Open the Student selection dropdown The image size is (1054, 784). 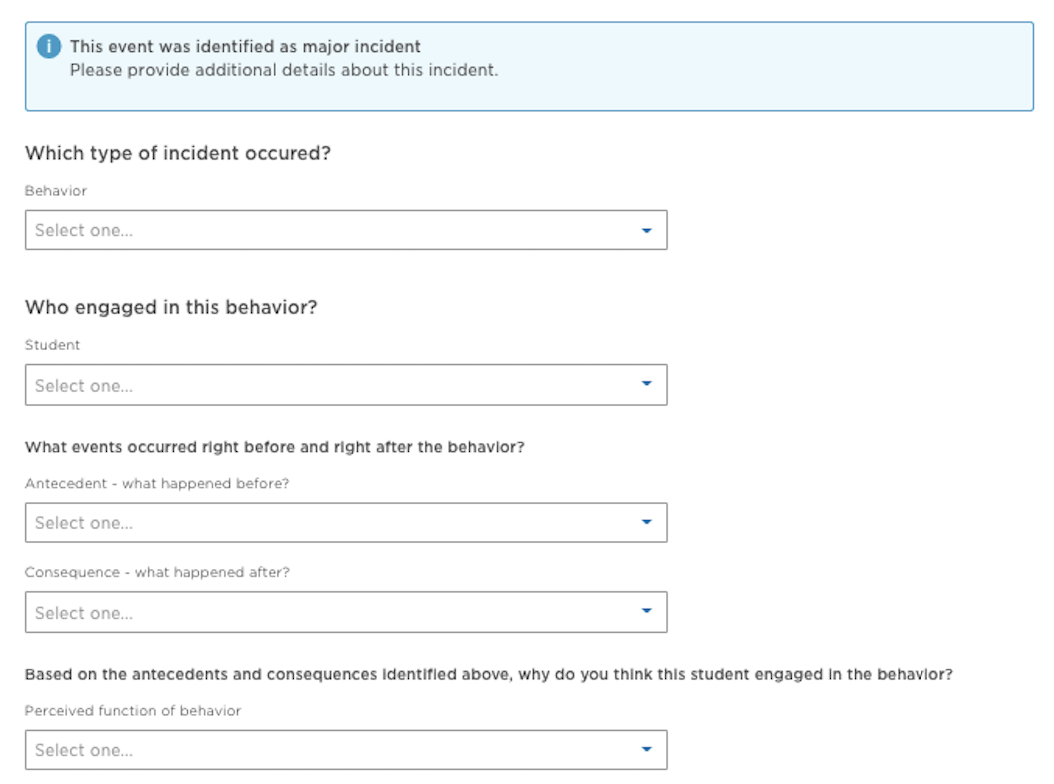click(345, 384)
